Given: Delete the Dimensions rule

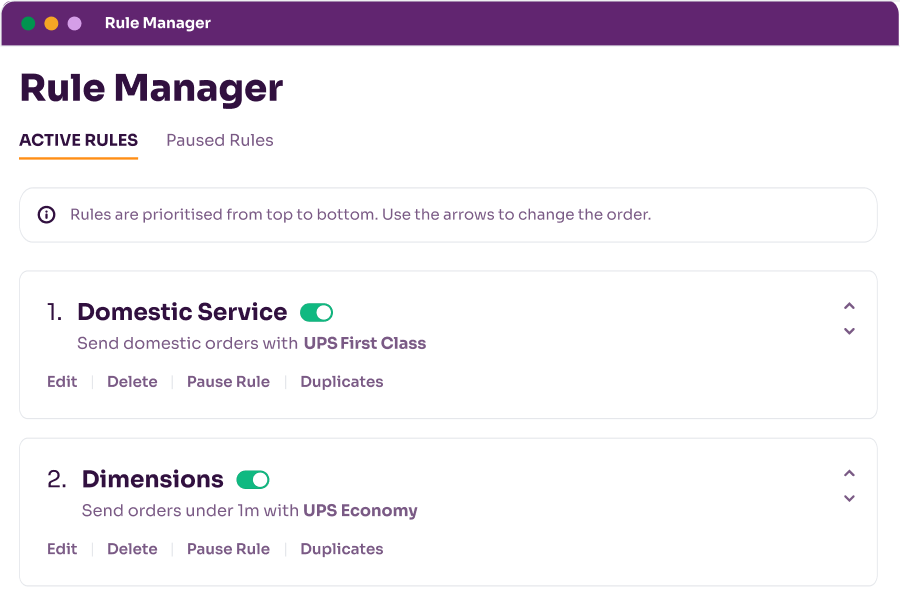Looking at the screenshot, I should [x=132, y=549].
